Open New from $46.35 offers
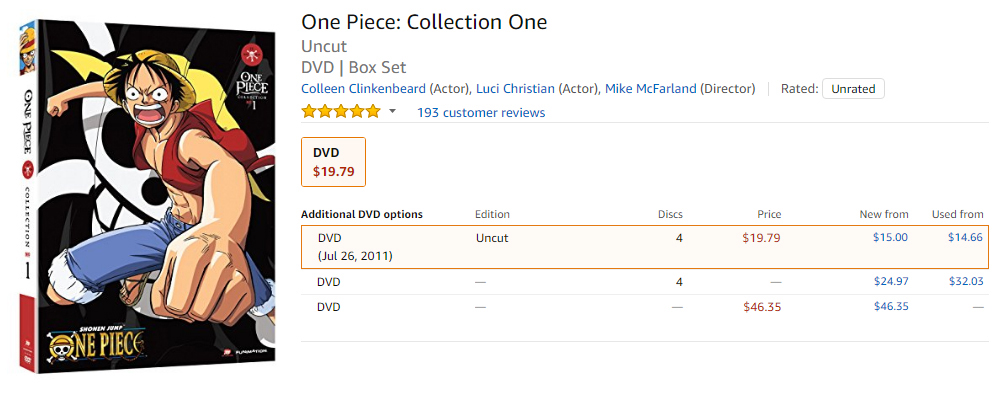This screenshot has height=398, width=1007. (891, 306)
